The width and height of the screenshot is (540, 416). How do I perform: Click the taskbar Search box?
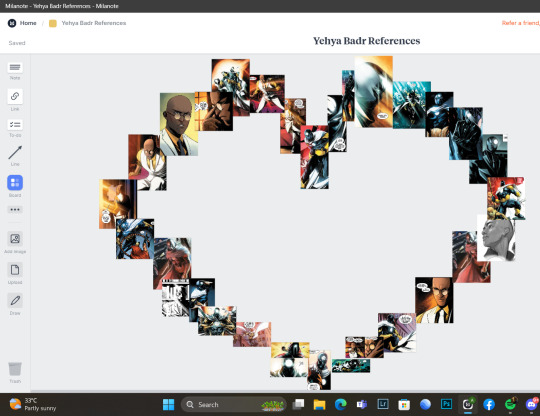coord(234,405)
